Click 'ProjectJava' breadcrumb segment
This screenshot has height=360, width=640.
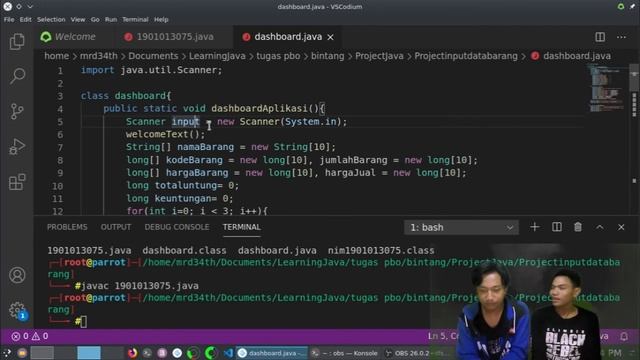click(379, 56)
